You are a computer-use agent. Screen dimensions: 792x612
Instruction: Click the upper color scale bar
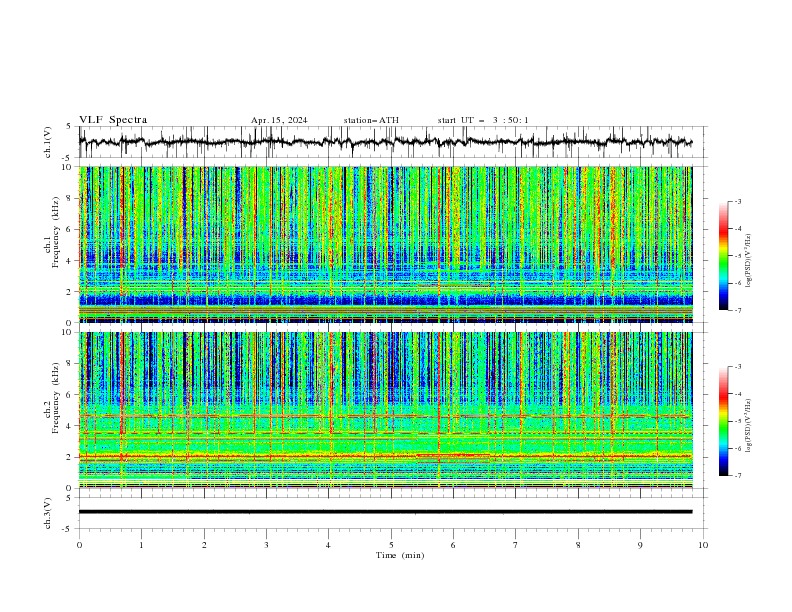point(724,256)
